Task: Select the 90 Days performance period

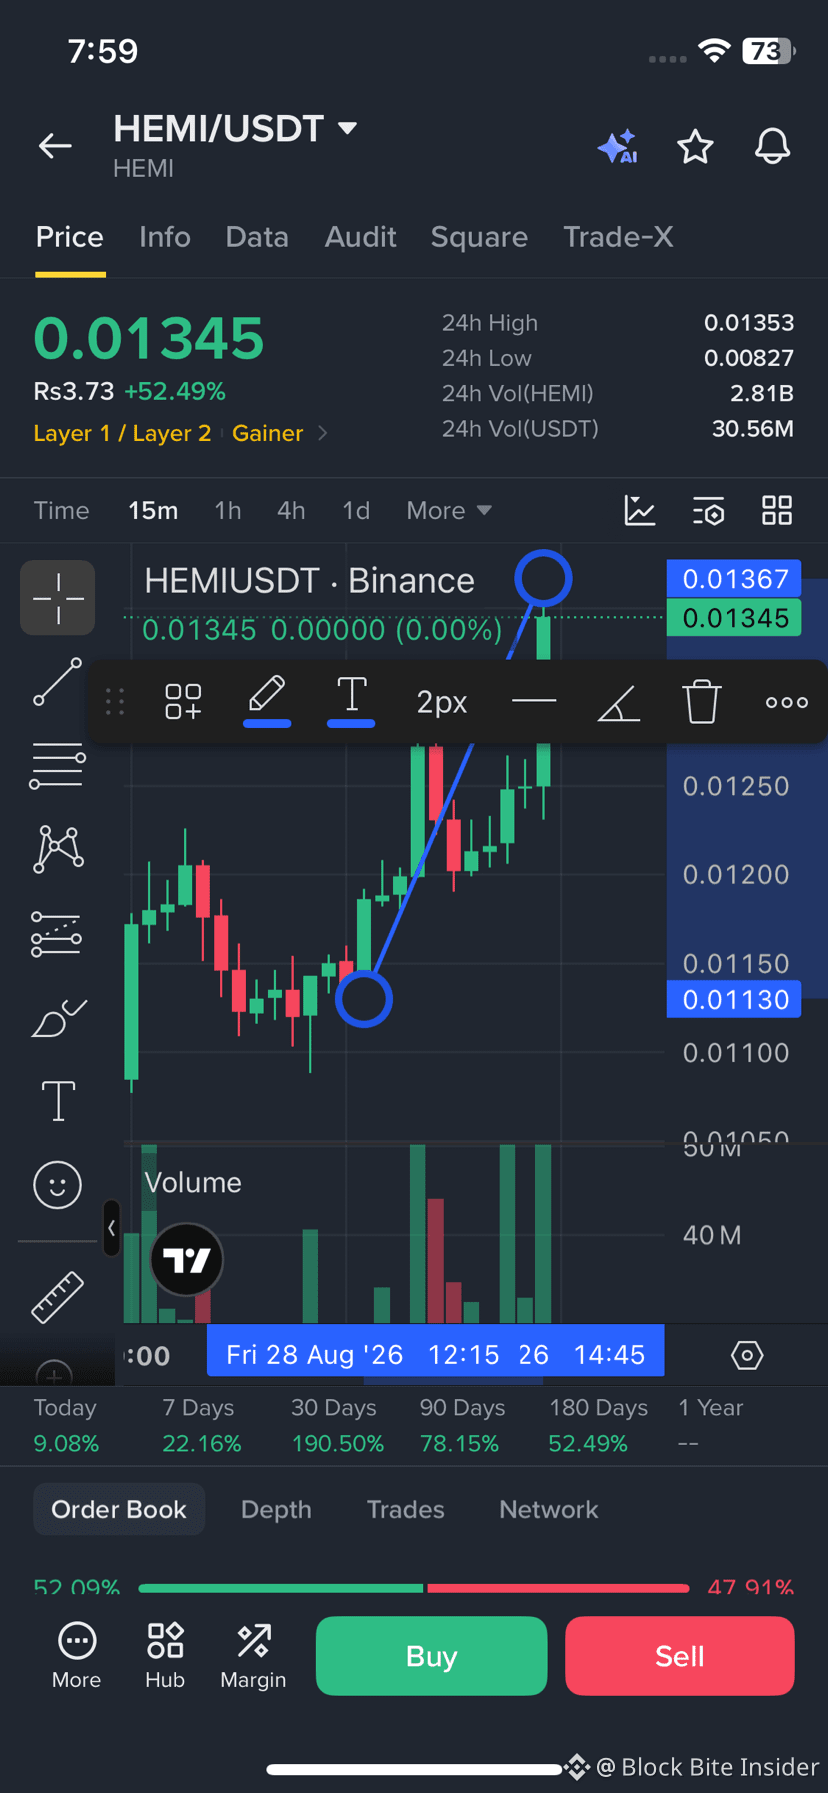Action: 462,1425
